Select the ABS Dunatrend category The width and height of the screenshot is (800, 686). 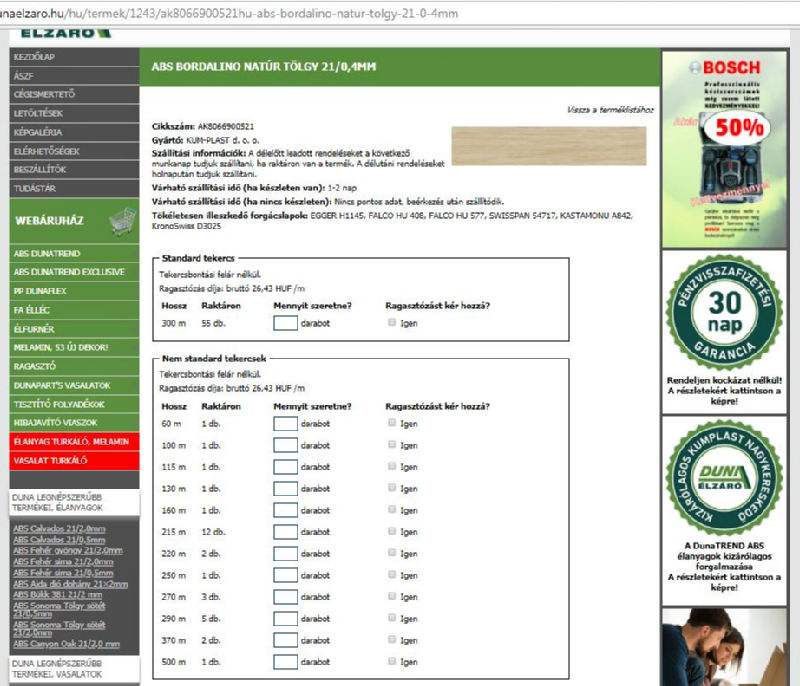click(x=74, y=253)
